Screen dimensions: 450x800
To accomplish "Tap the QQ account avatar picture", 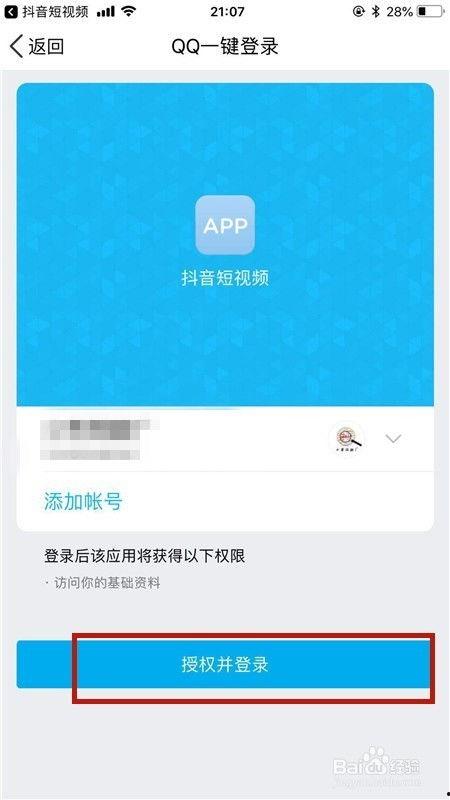I will click(x=346, y=438).
